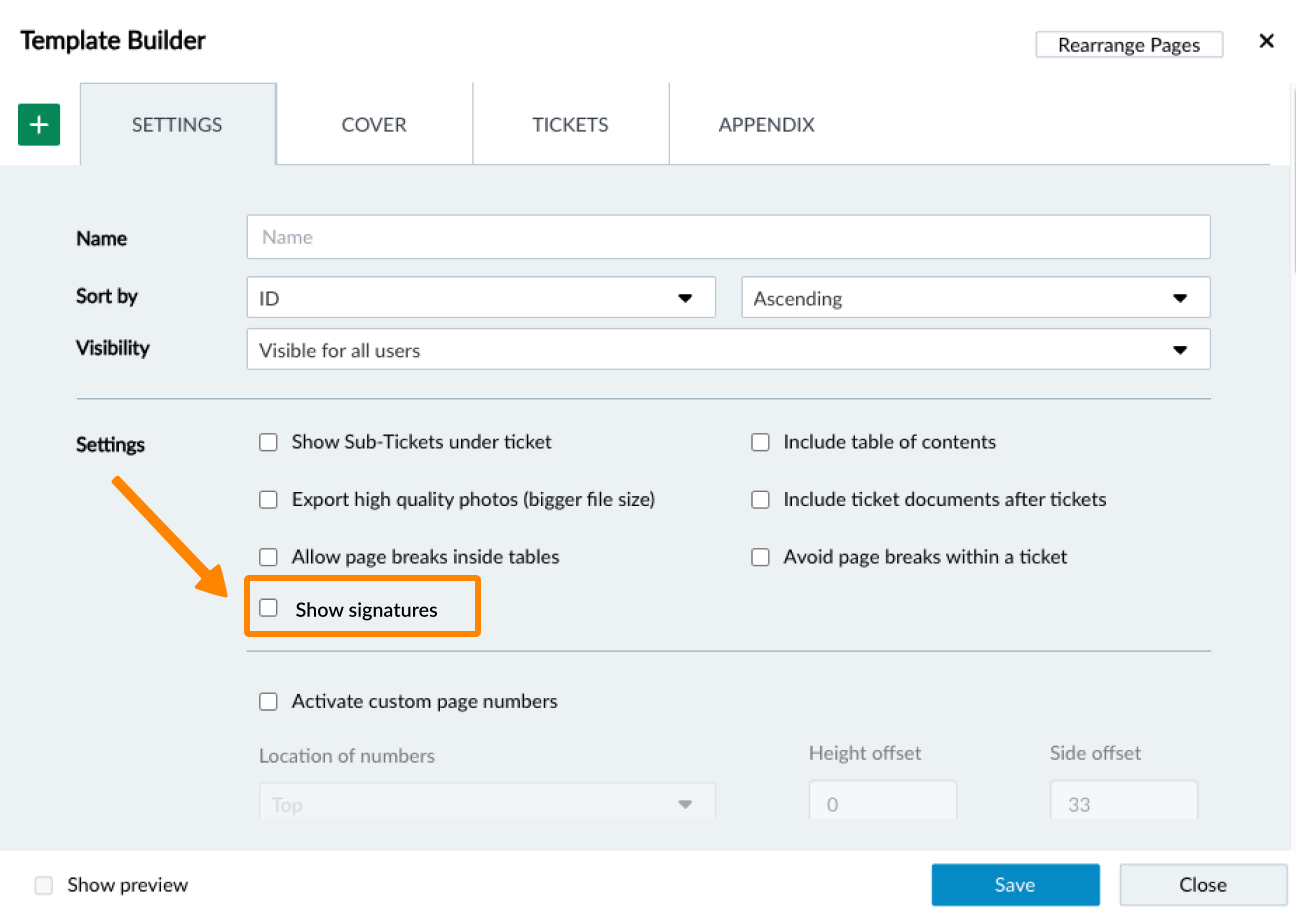
Task: Check Allow page breaks inside tables
Action: 268,557
